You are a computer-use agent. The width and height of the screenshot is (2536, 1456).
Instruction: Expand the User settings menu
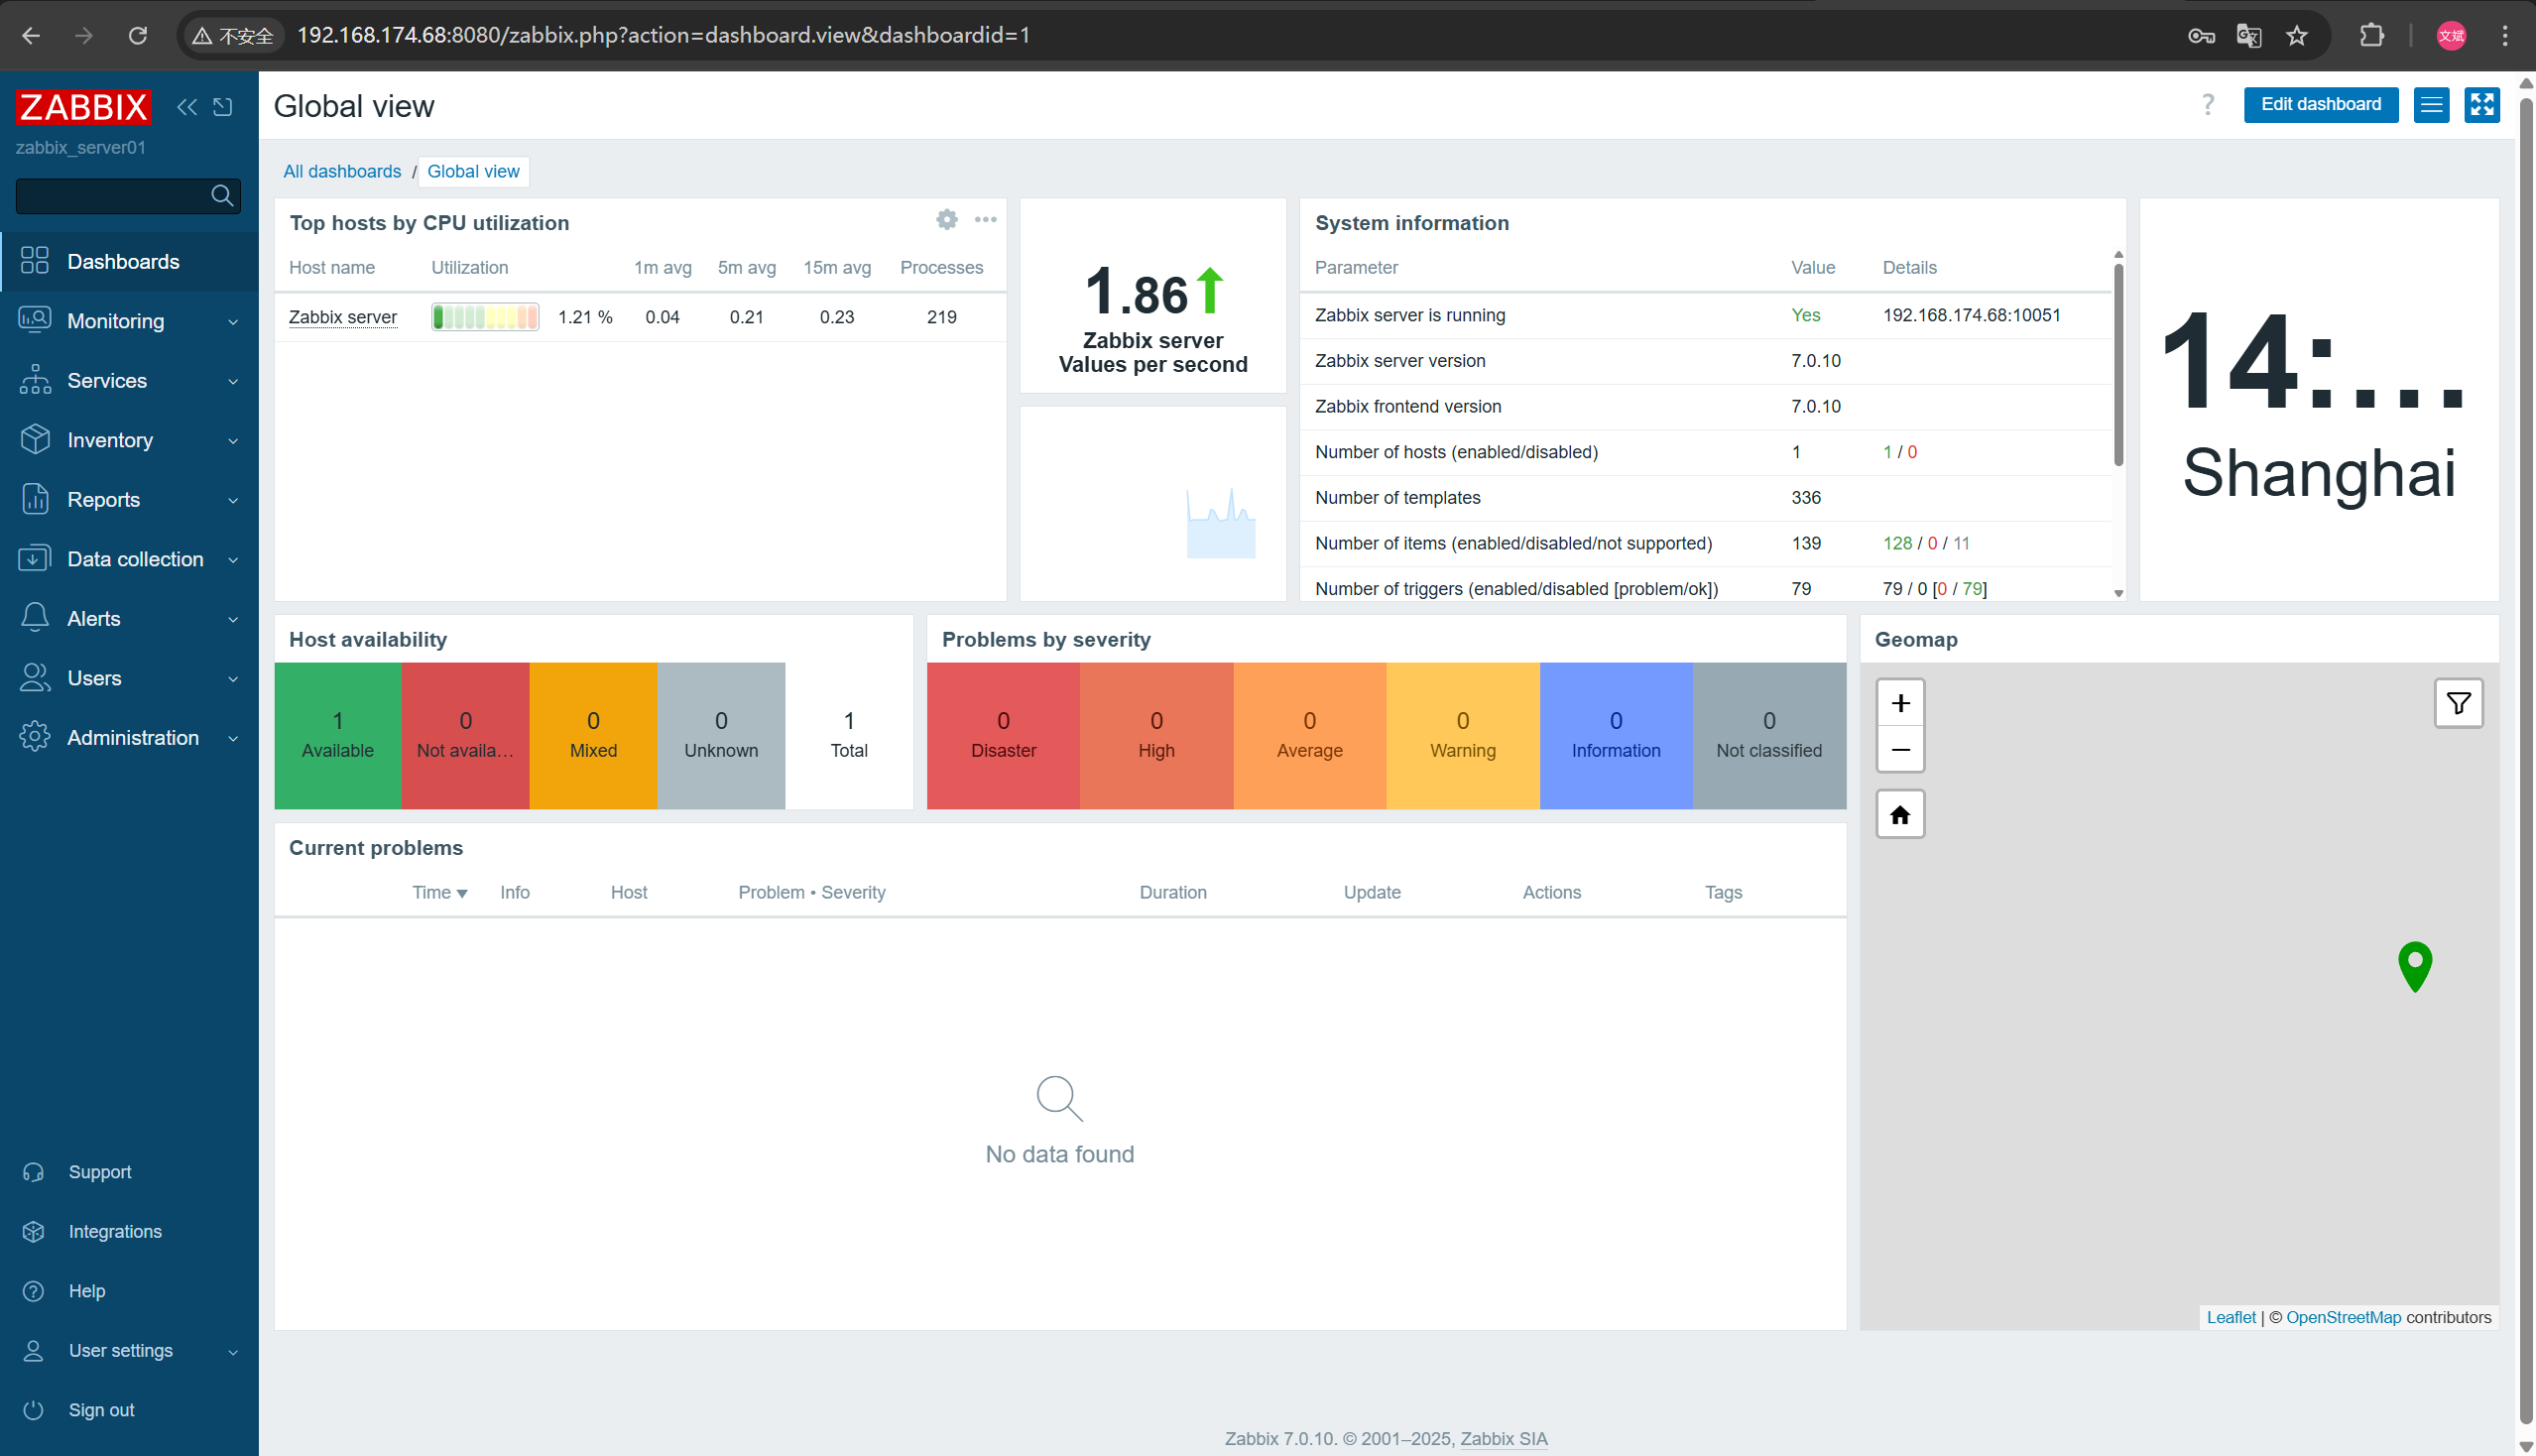tap(129, 1350)
